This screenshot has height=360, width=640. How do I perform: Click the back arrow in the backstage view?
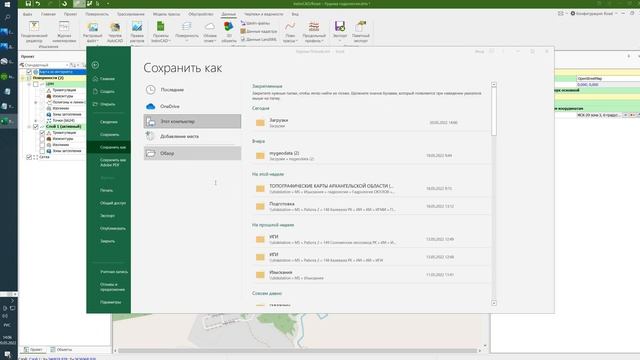point(95,65)
